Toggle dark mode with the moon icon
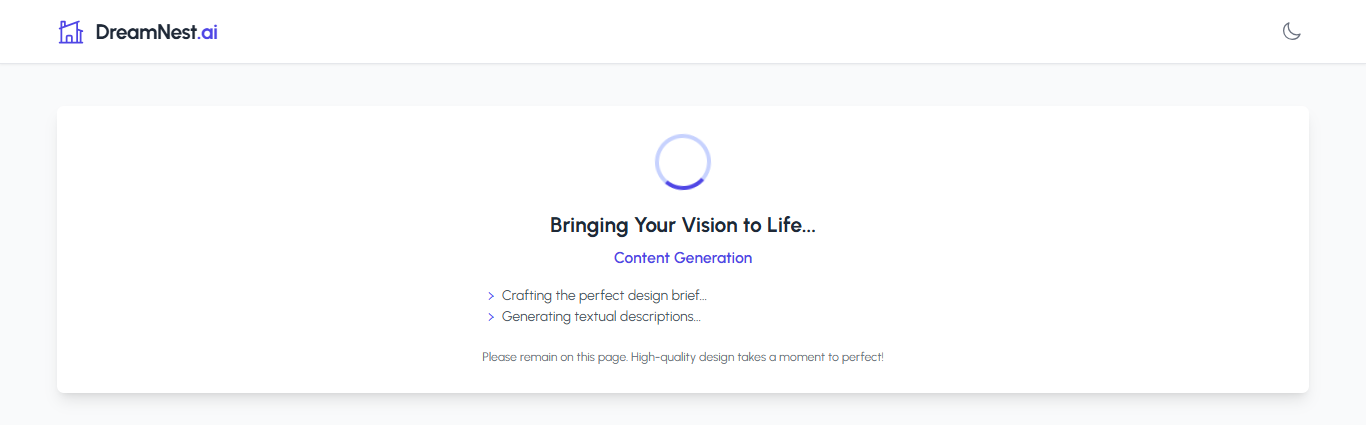 (1292, 32)
